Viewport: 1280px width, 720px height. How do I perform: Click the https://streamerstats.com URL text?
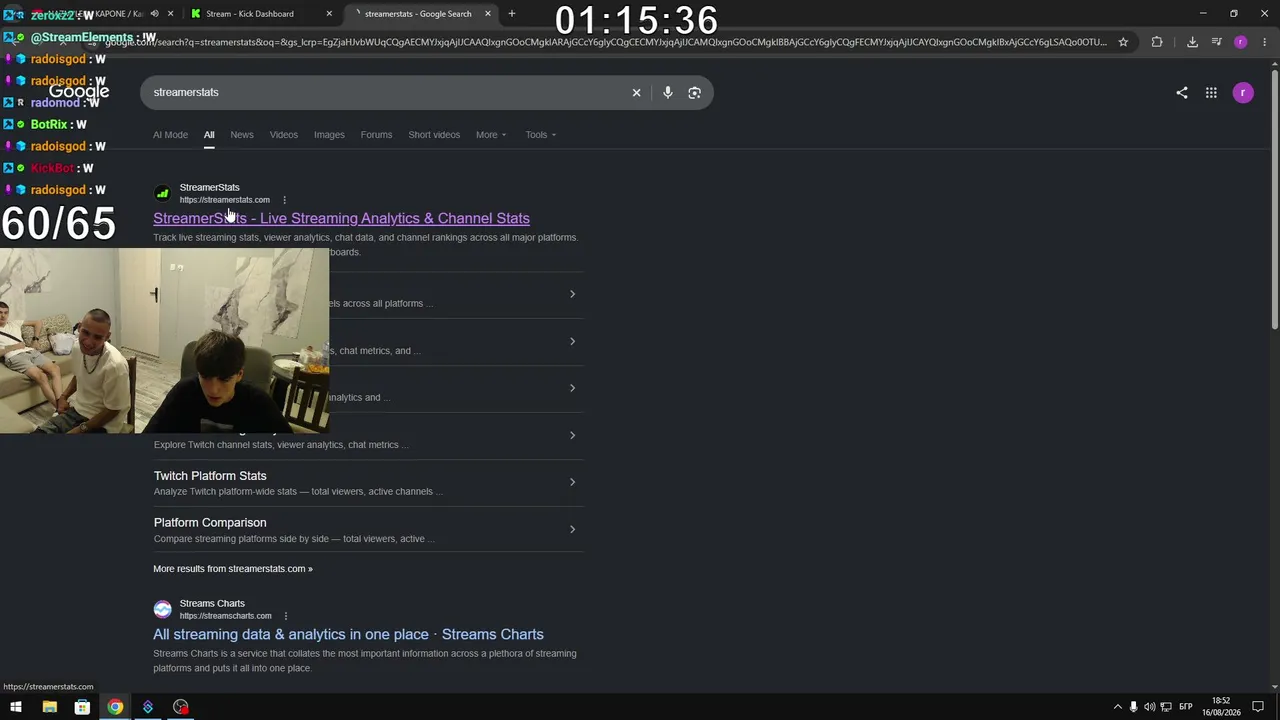coord(225,200)
